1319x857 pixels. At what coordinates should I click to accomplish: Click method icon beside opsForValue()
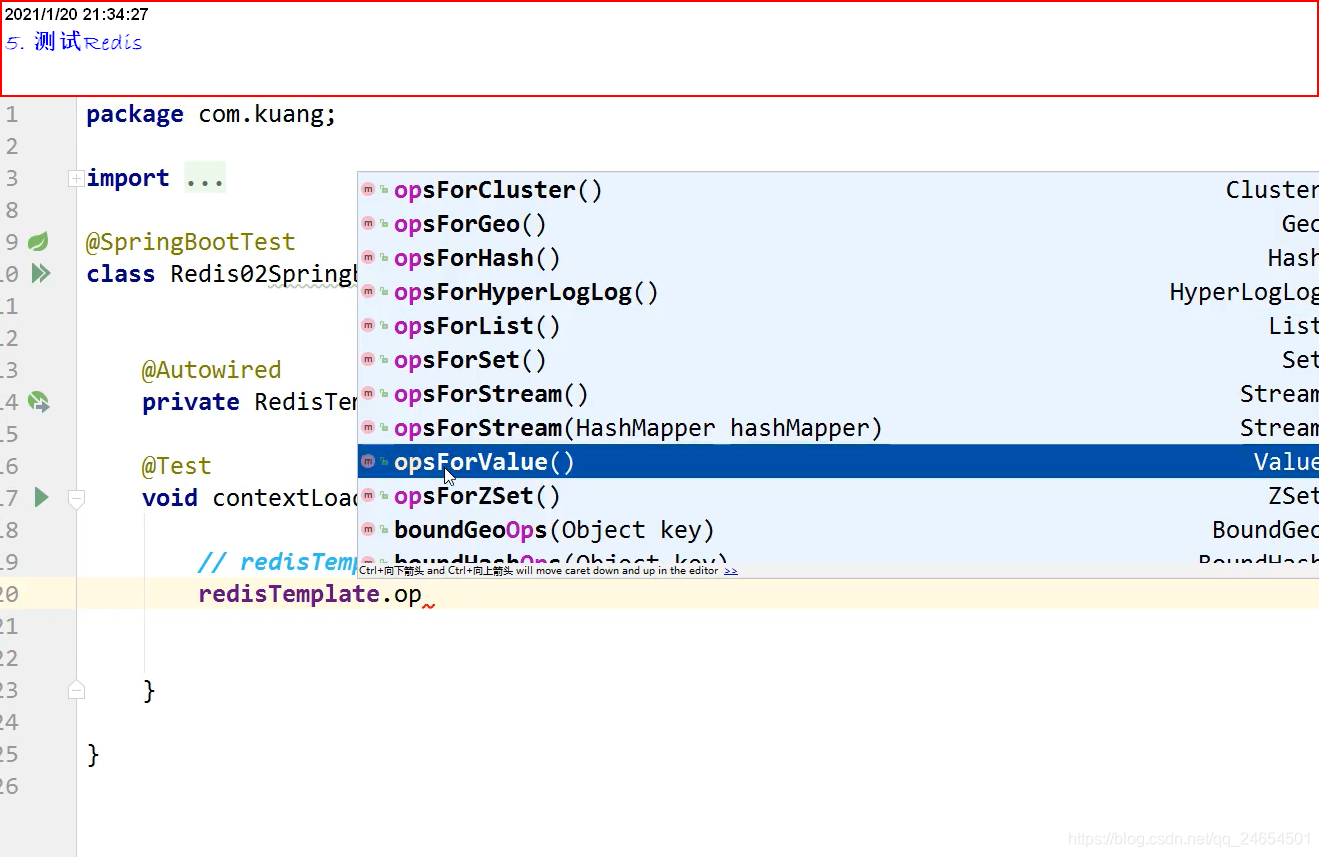[x=368, y=462]
